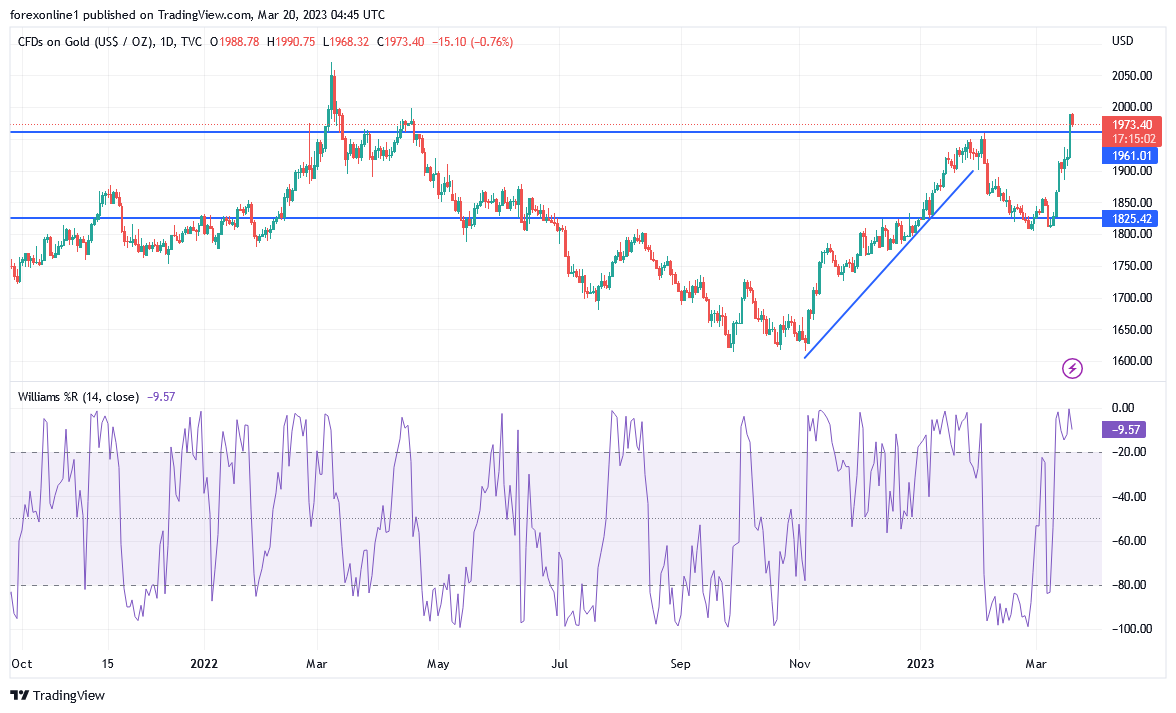Click the 2022 year marker on time axis
Screen dimensions: 1176x713
[203, 664]
